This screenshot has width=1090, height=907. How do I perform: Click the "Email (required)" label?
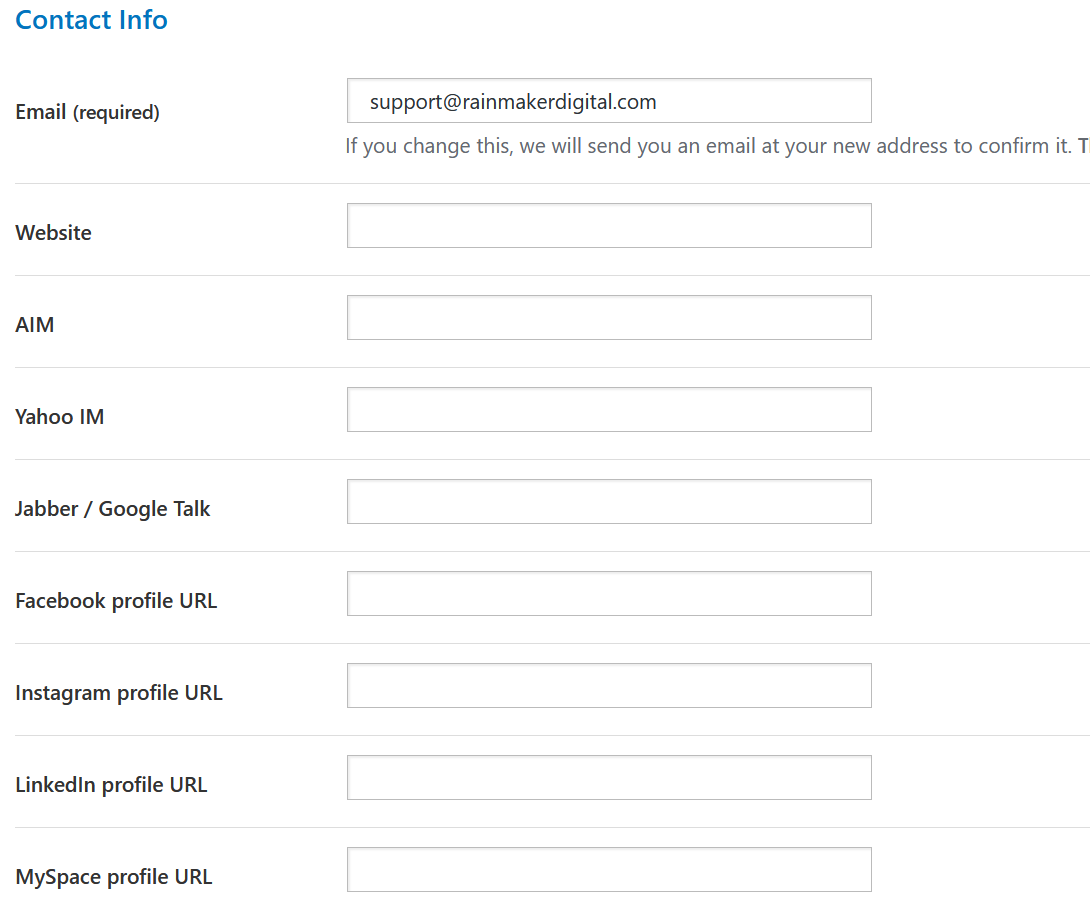[x=87, y=113]
